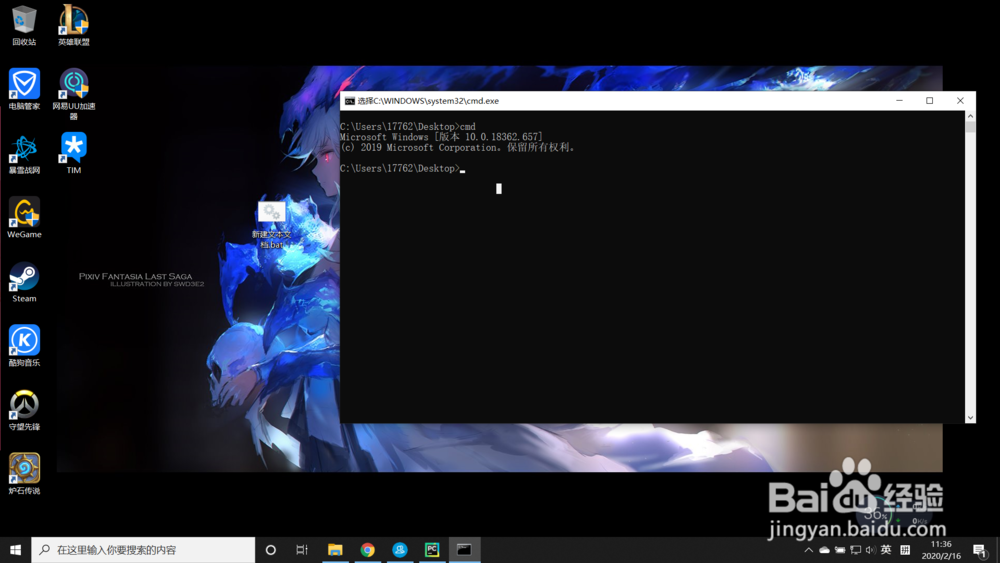Open the battery tray icon
Screen dimensions: 1000x563
840,550
